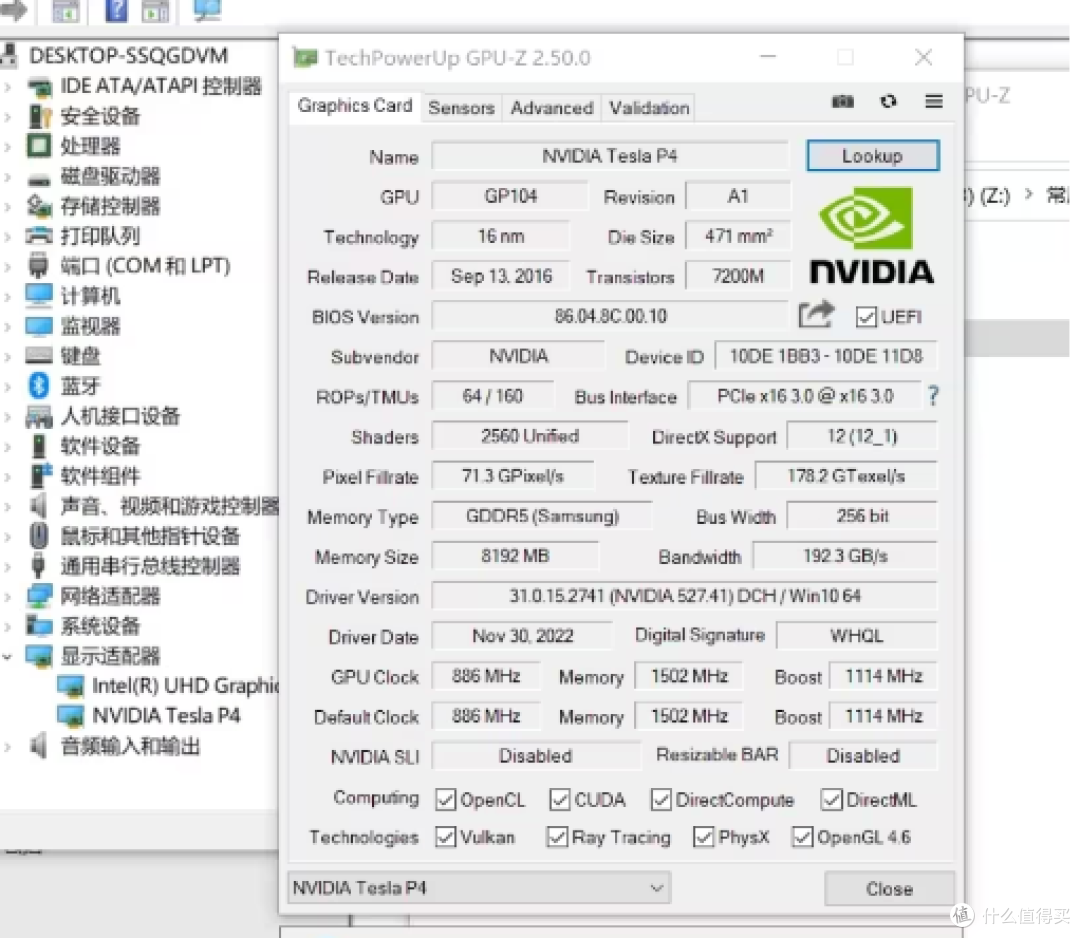Viewport: 1080px width, 938px height.
Task: Click the network adapters (网络适配器) icon
Action: [x=39, y=596]
